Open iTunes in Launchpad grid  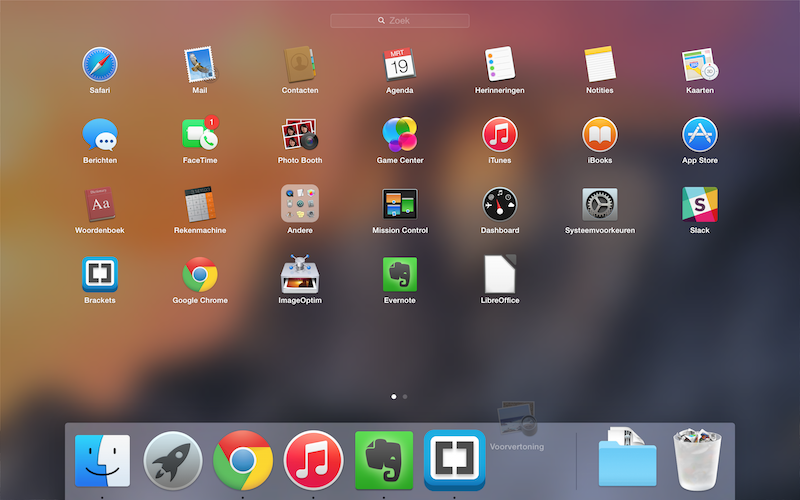499,134
